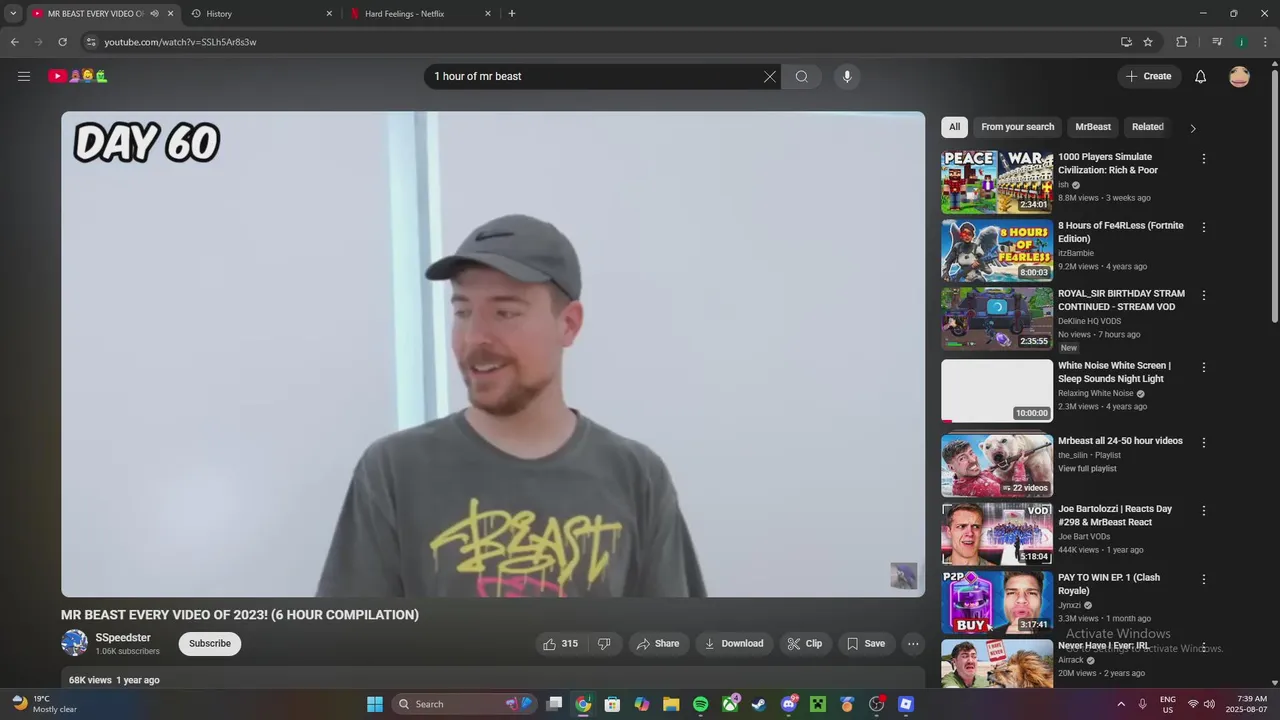Open White Noise White Screen thumbnail
The image size is (1280, 720).
[x=997, y=391]
